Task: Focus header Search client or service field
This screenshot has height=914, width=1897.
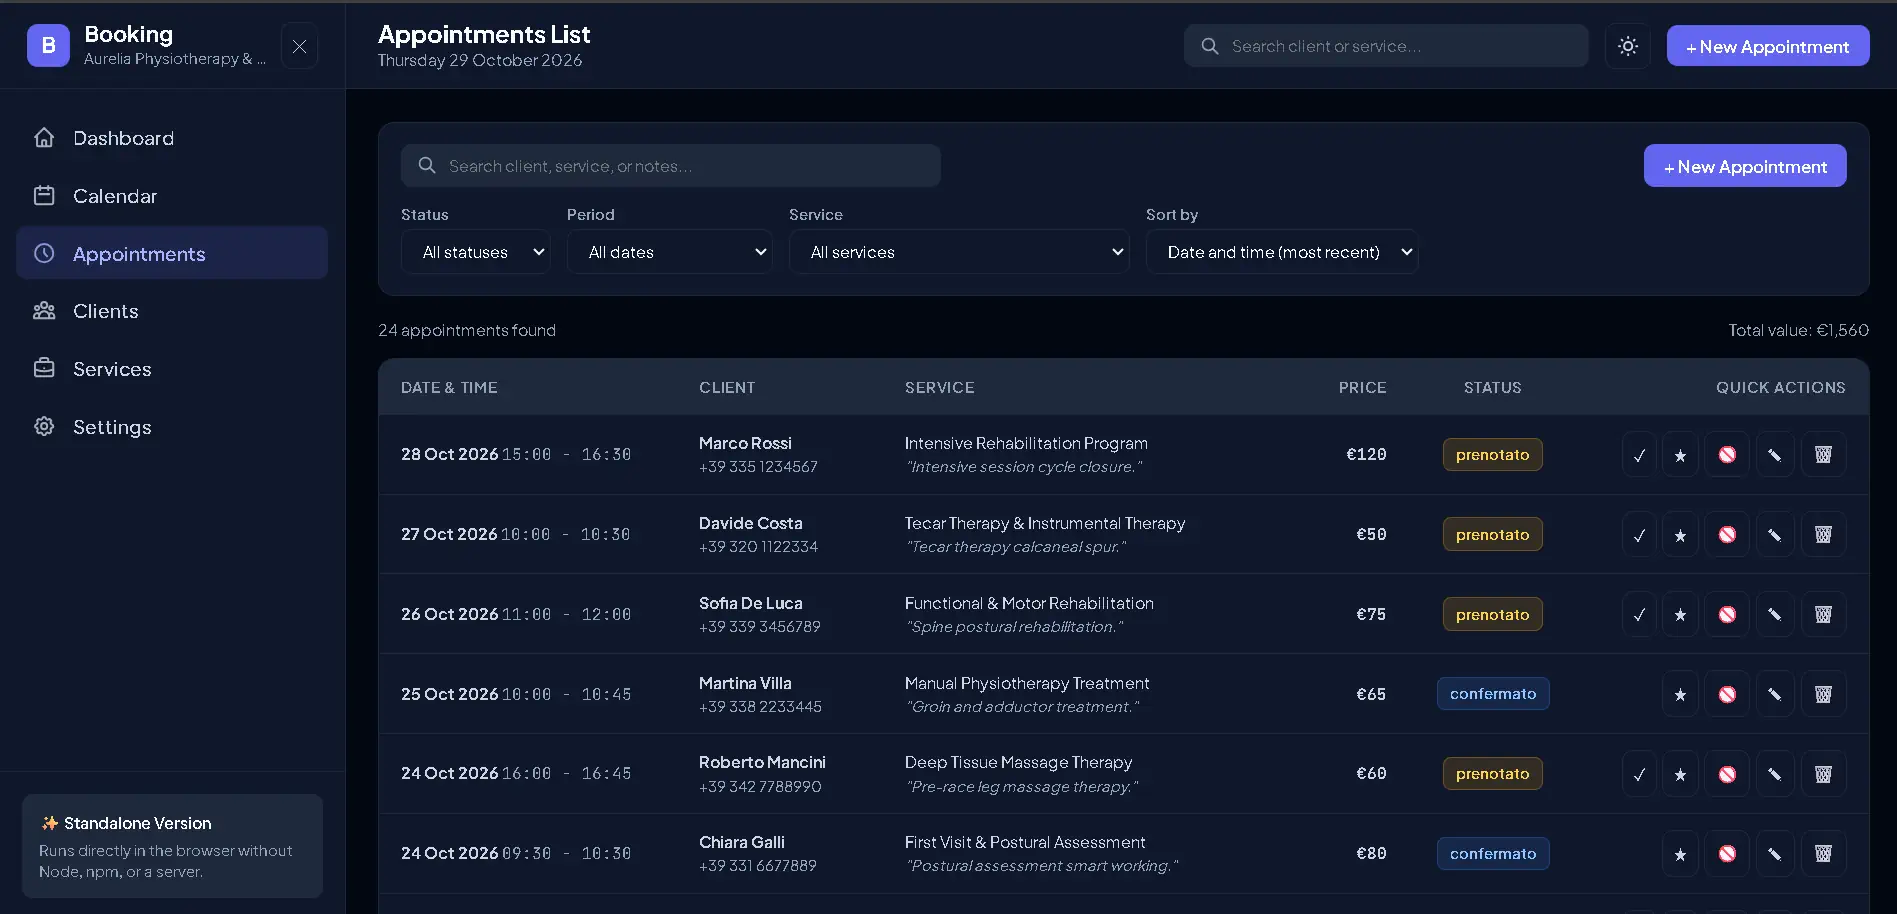Action: pos(1386,46)
